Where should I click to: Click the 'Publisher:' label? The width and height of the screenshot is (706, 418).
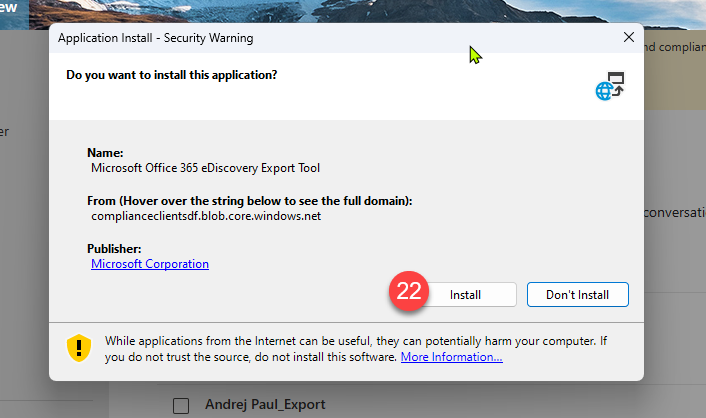pos(115,248)
